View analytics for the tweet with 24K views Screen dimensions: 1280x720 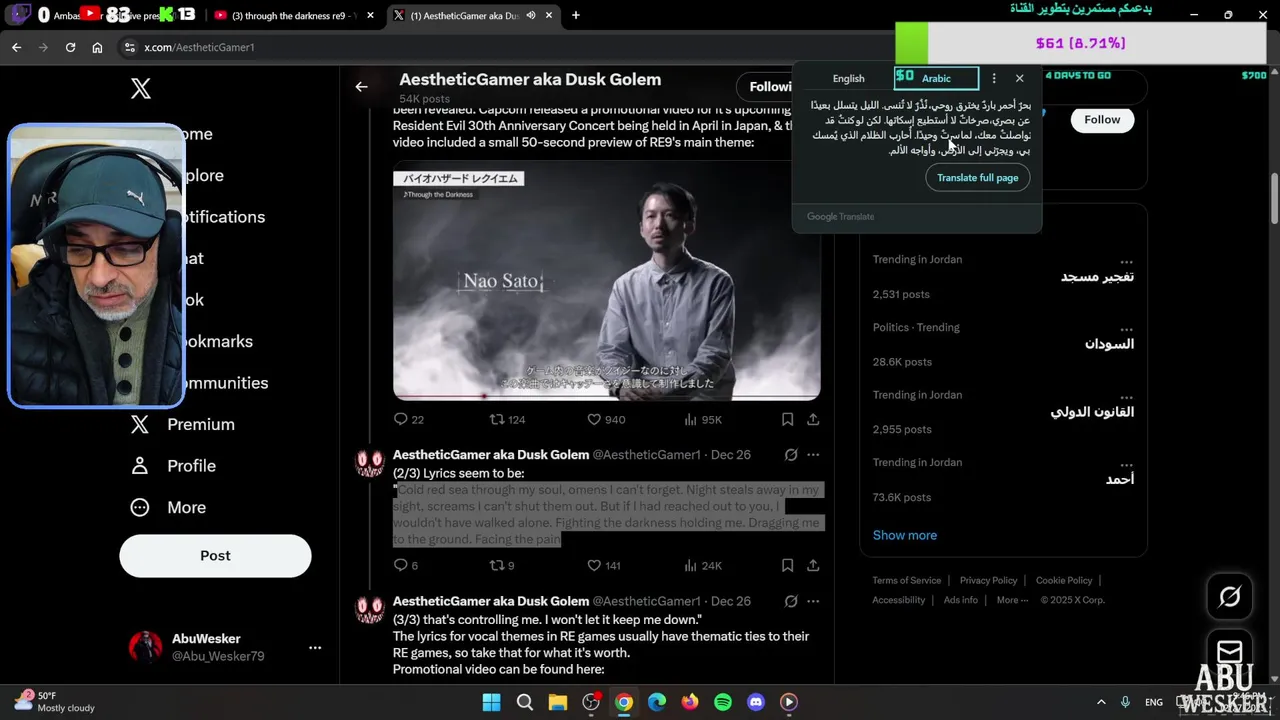point(703,565)
